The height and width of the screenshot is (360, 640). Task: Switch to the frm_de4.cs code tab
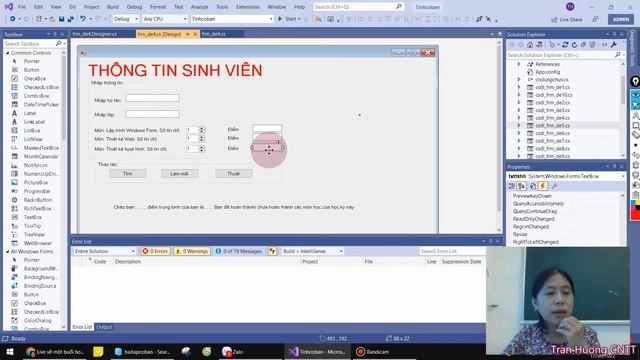(213, 34)
